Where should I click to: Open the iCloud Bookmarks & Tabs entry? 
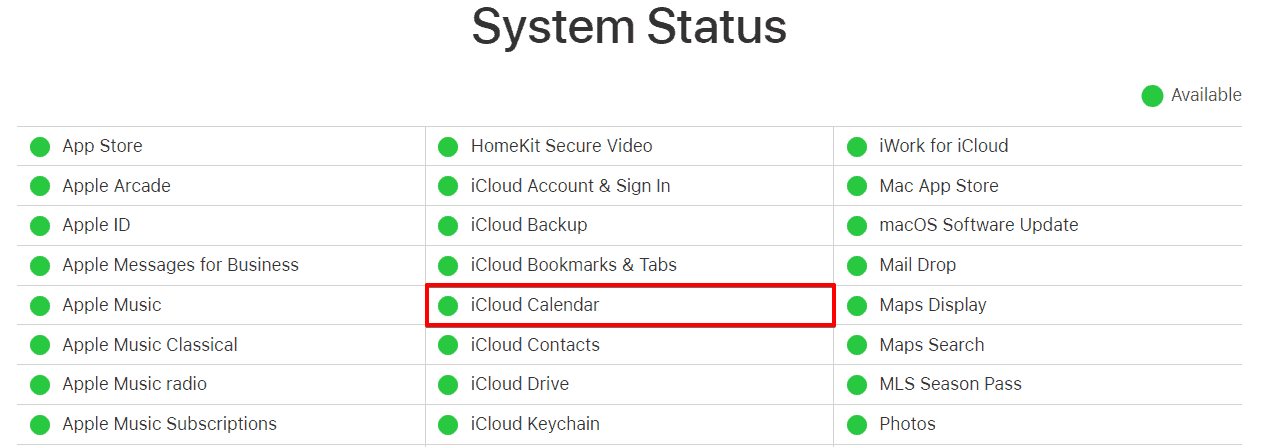573,265
